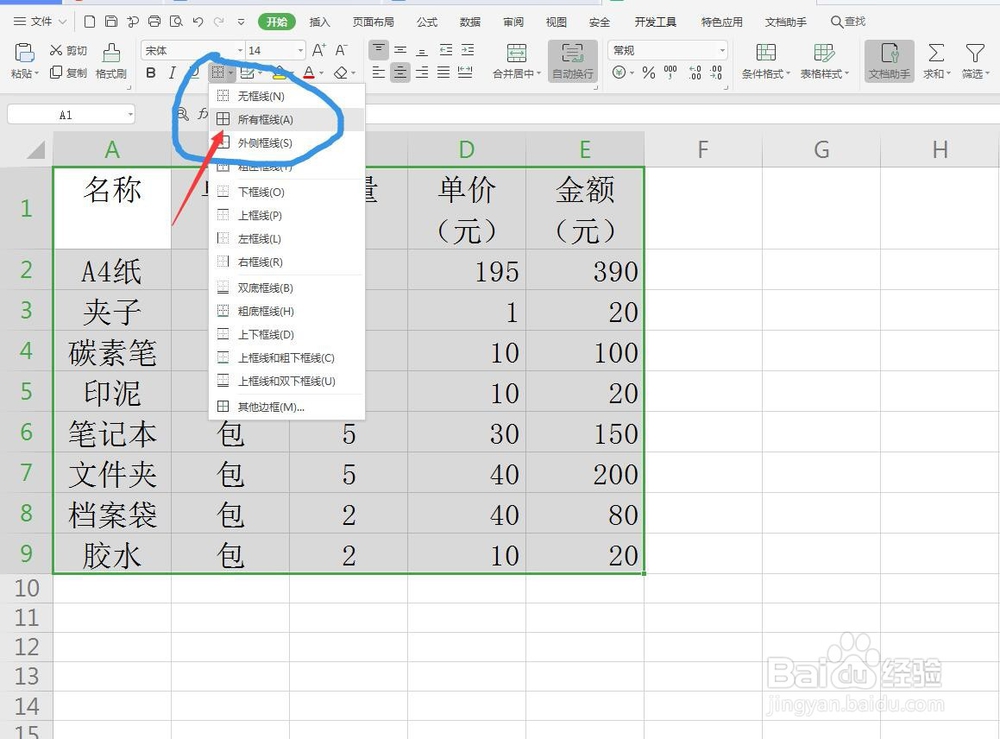
Task: Select the Format Painter (格式刷) tool
Action: pos(109,62)
